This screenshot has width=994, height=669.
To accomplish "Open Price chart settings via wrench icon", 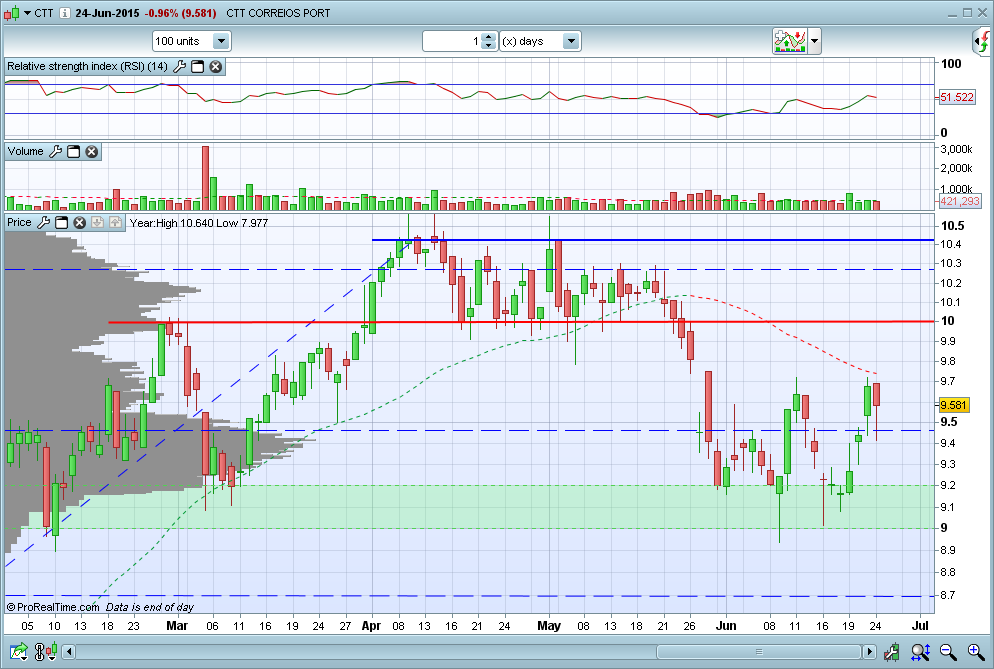I will tap(43, 223).
